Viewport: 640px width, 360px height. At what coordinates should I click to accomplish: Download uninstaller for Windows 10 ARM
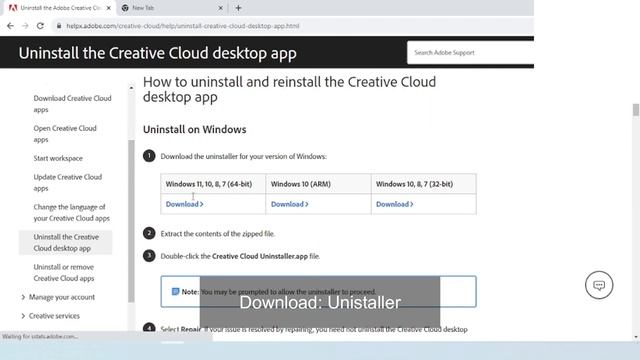(x=290, y=204)
